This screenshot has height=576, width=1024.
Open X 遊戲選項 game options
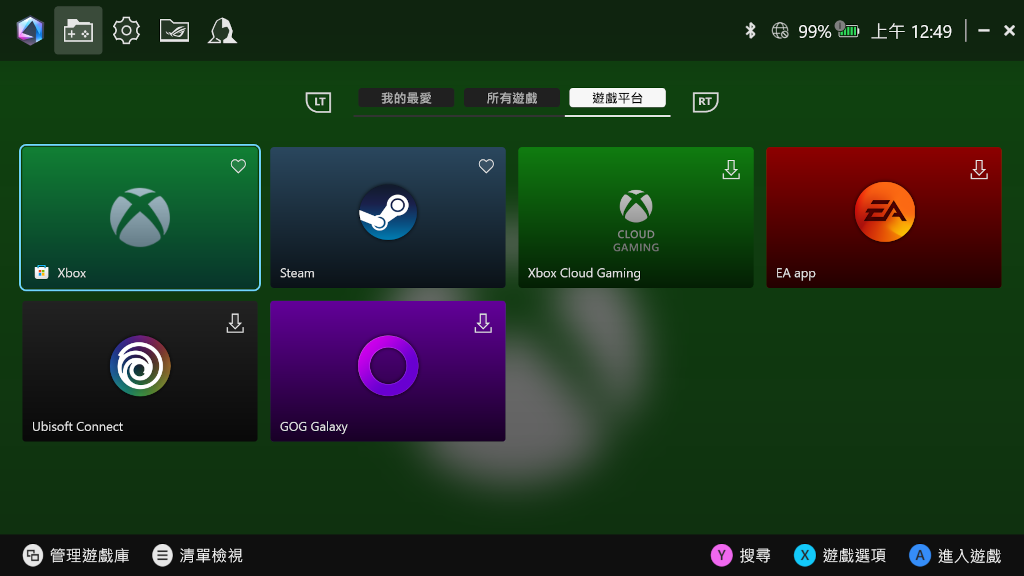tap(840, 555)
